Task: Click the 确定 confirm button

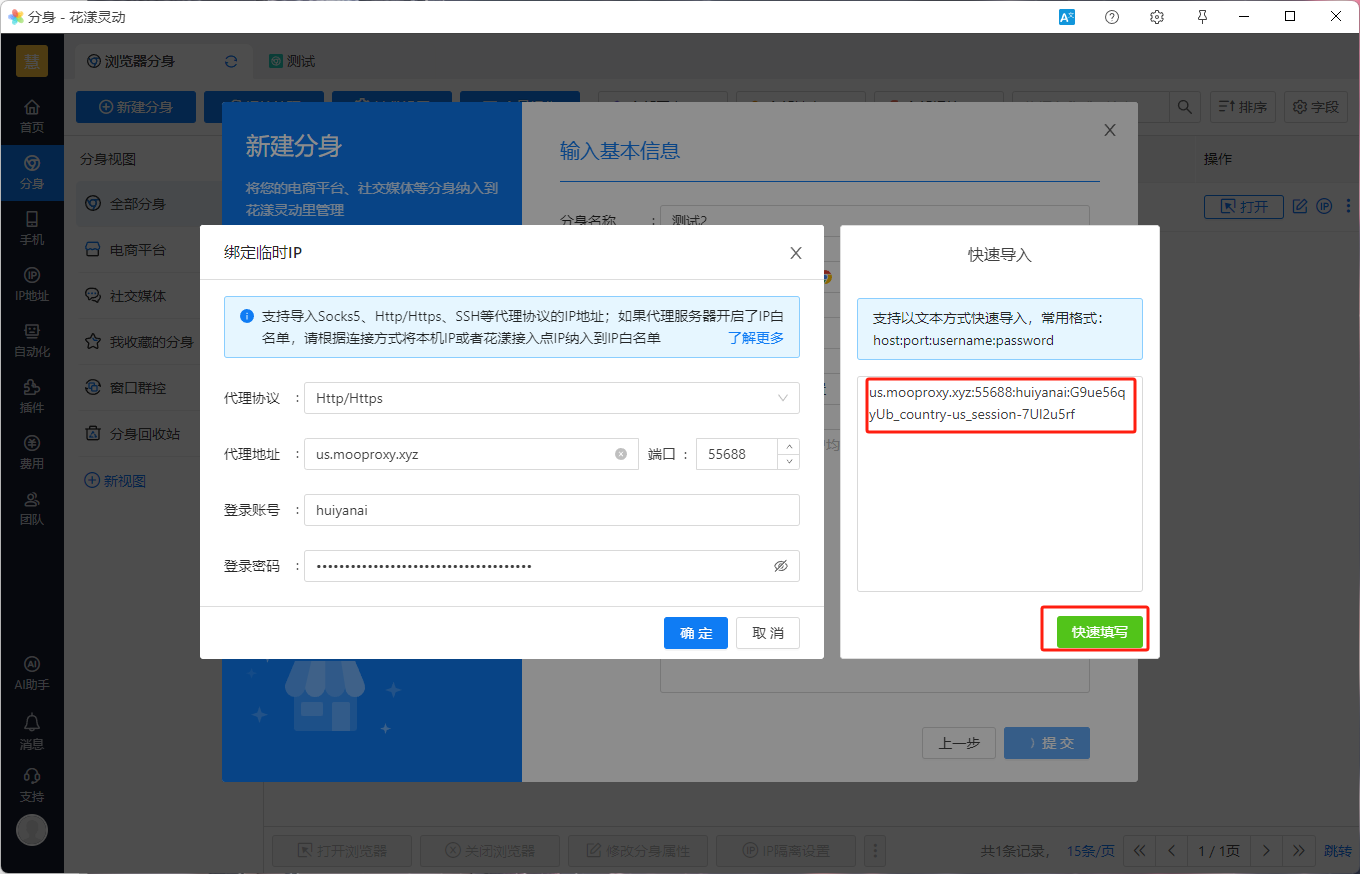Action: click(696, 633)
